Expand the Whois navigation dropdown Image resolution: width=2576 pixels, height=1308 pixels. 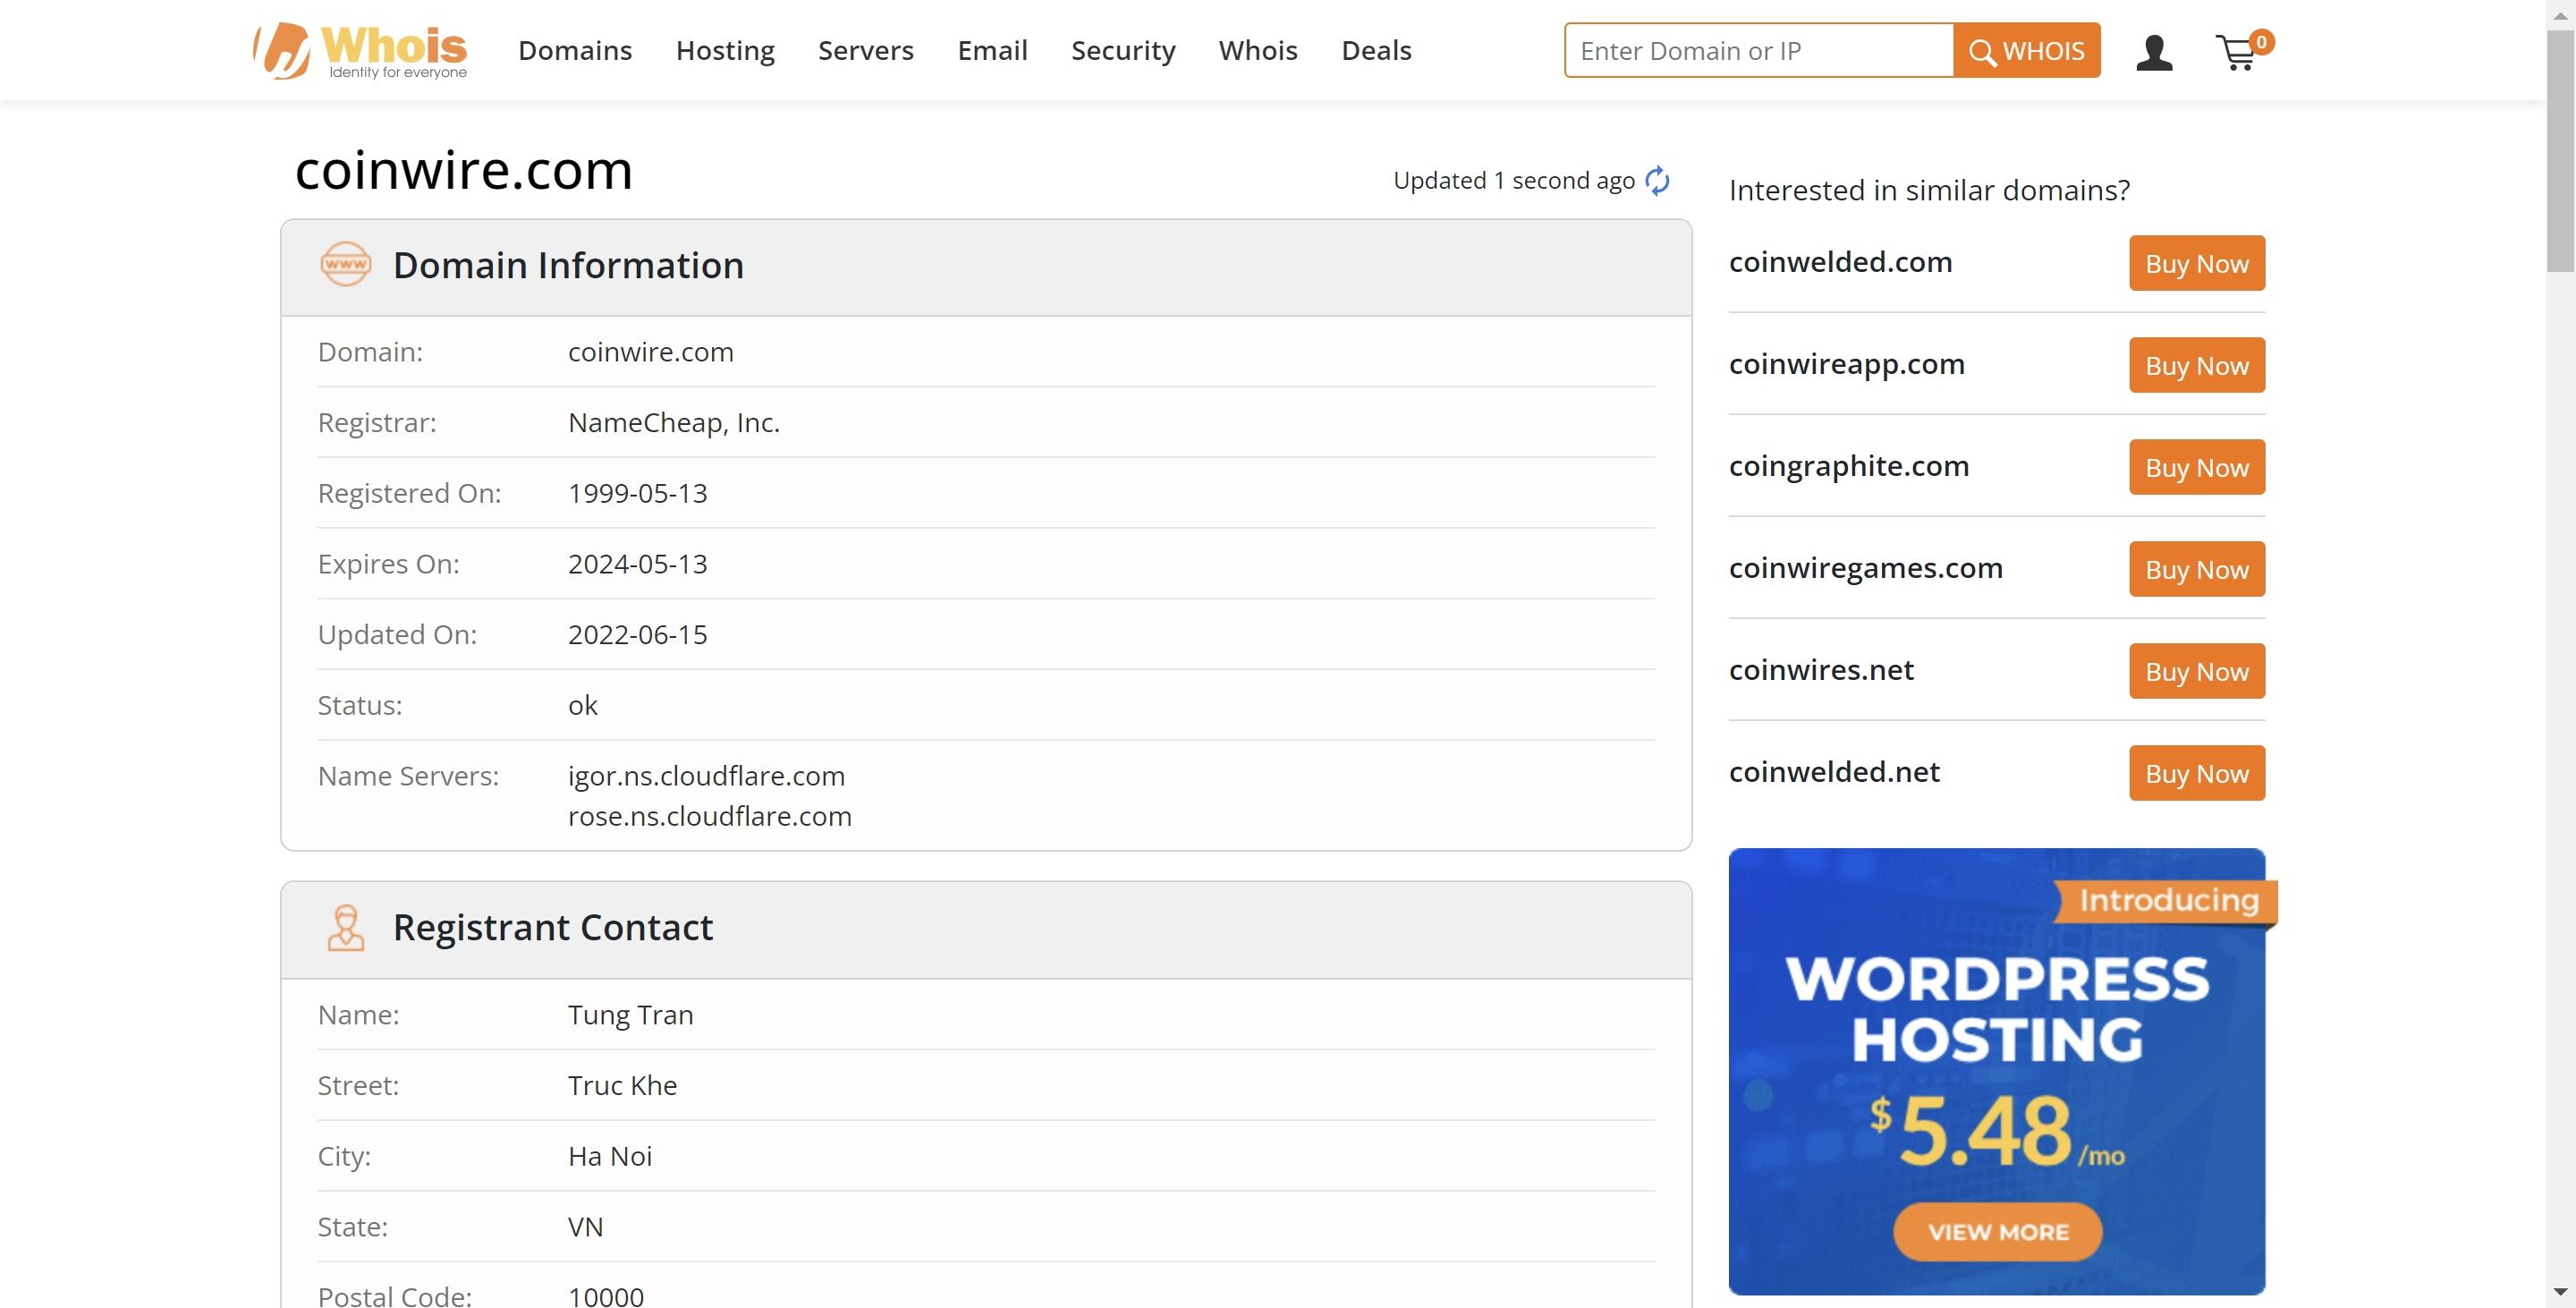pyautogui.click(x=1258, y=50)
